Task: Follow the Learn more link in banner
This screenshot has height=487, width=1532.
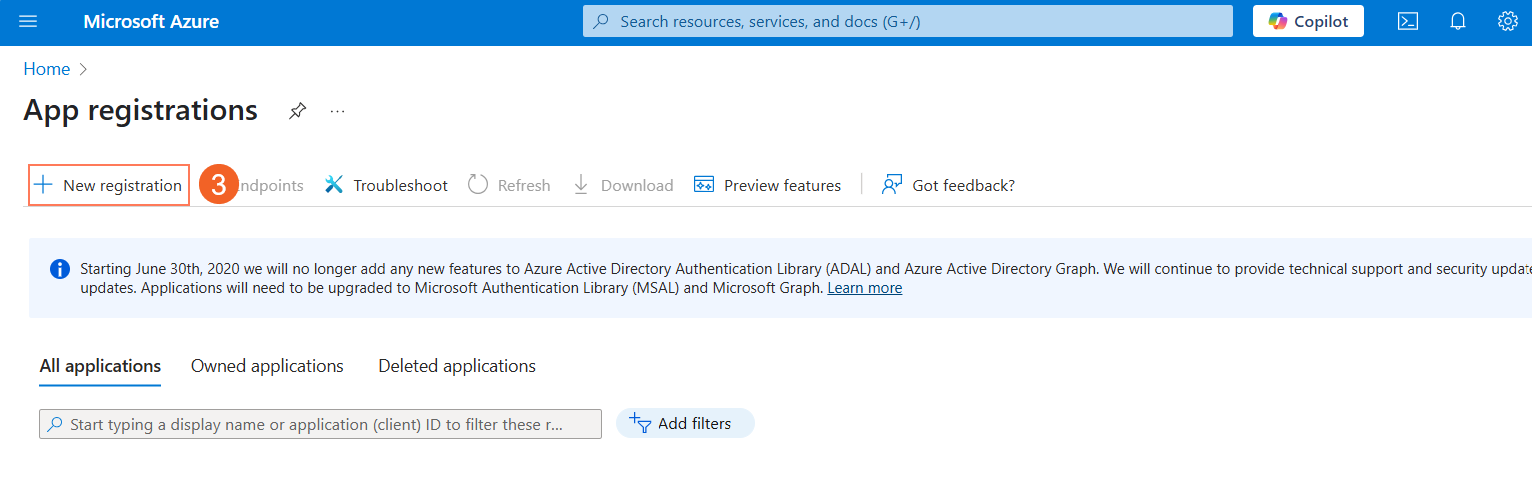Action: point(864,288)
